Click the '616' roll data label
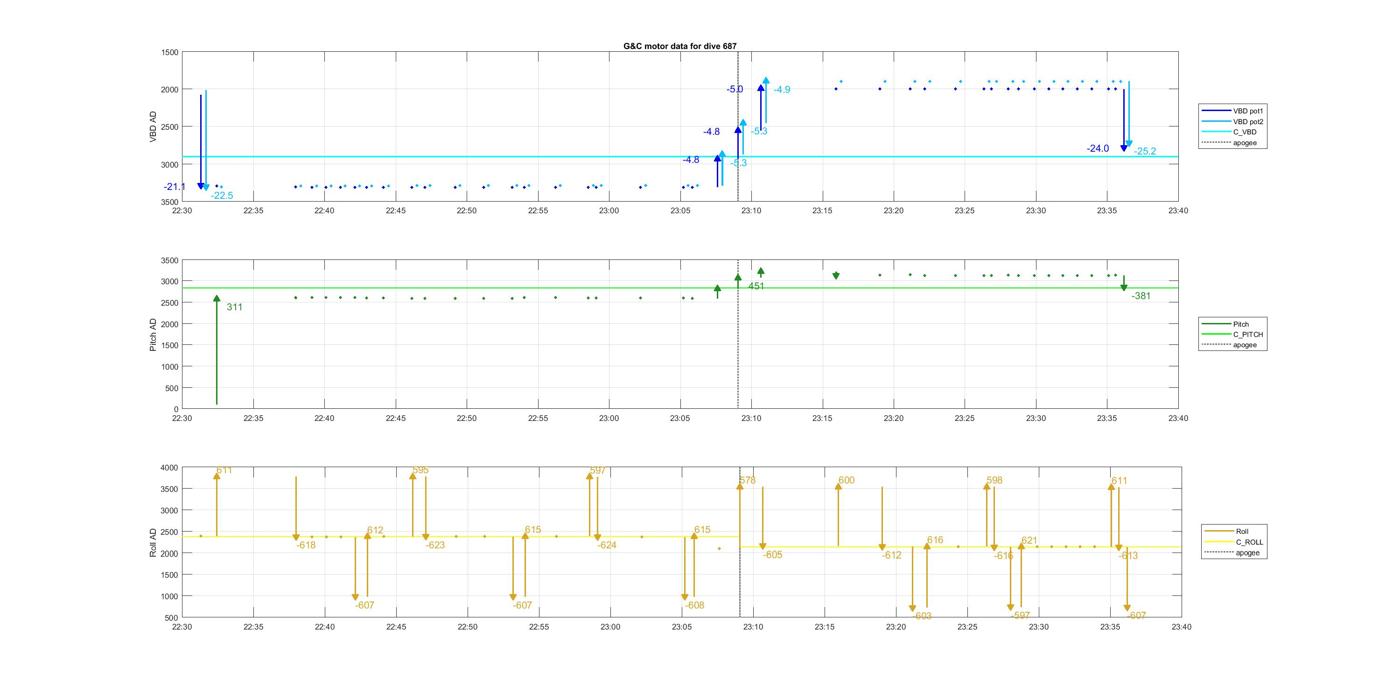The height and width of the screenshot is (693, 1400). (x=935, y=541)
